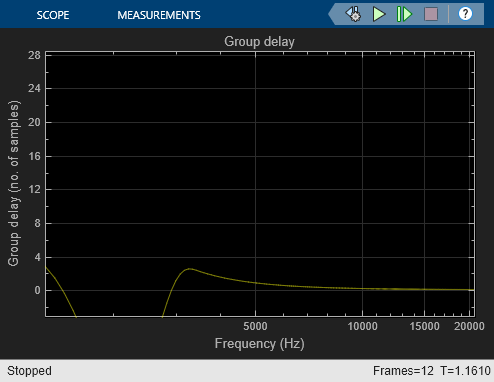Image resolution: width=494 pixels, height=382 pixels.
Task: Click the 28 y-axis tick label
Action: click(34, 55)
